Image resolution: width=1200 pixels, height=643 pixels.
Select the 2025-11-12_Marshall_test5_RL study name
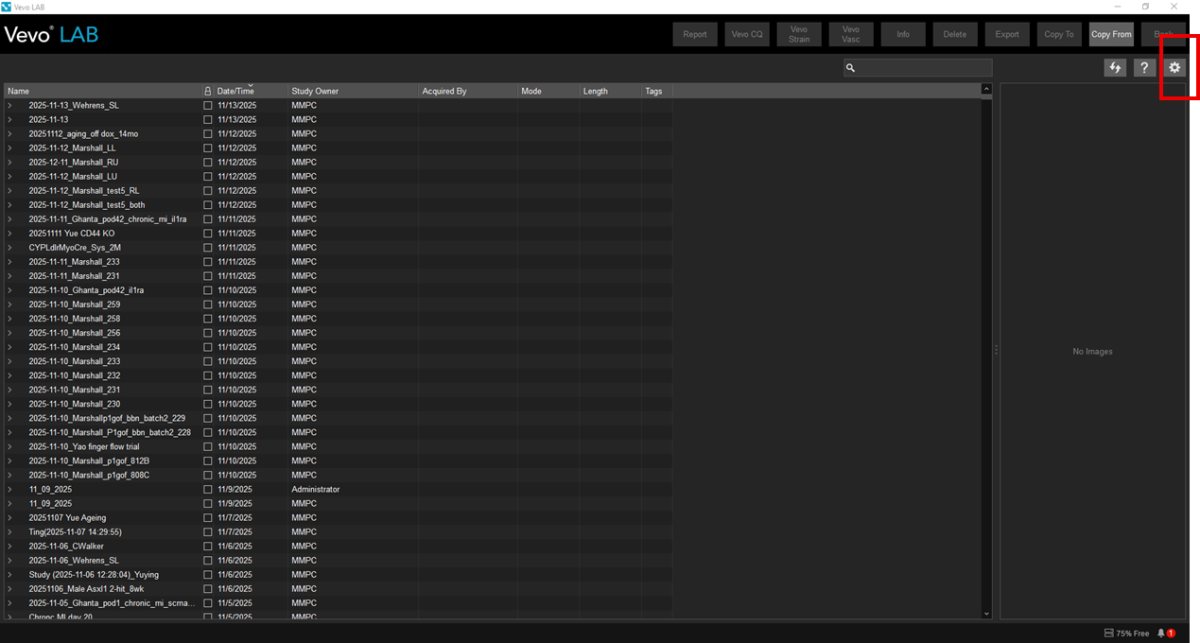click(84, 190)
